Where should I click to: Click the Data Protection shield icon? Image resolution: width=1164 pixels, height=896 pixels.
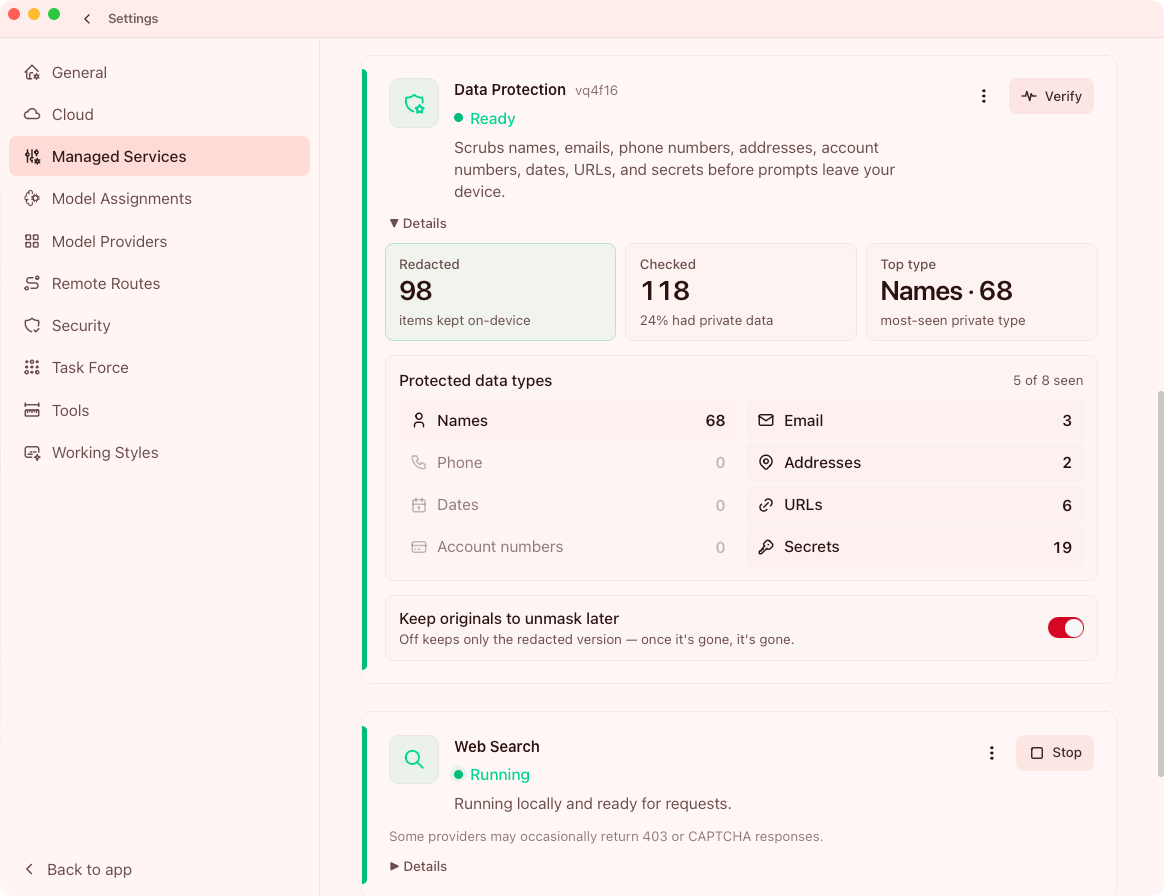tap(414, 103)
